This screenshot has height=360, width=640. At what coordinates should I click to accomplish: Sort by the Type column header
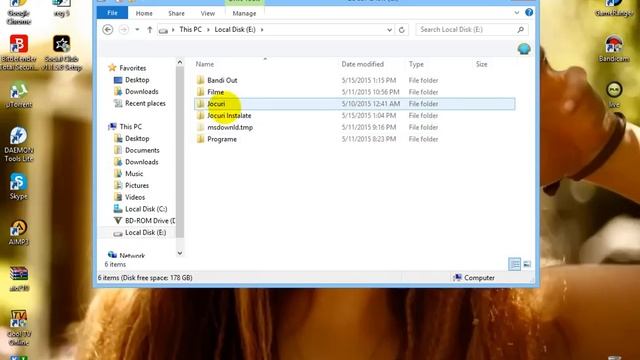pos(416,64)
